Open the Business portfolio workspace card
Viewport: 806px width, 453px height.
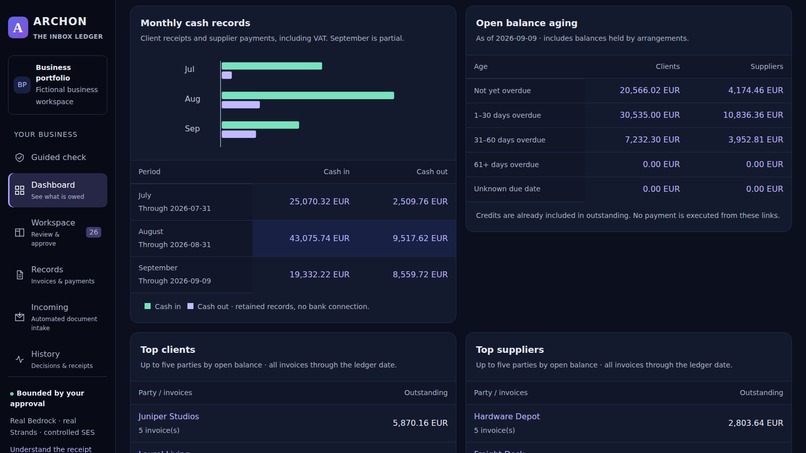click(58, 85)
